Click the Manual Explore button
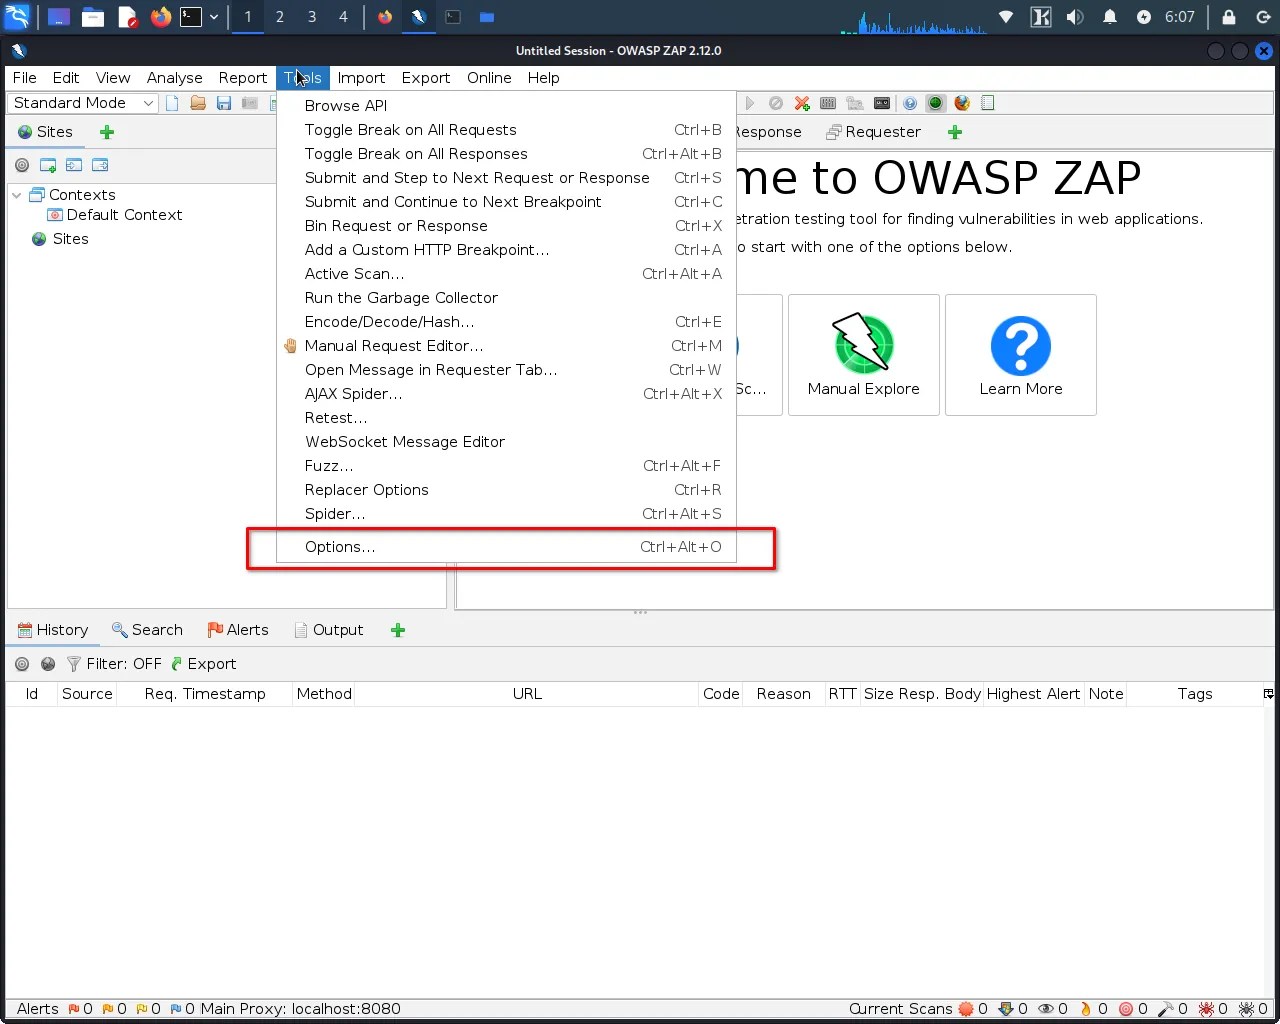 863,355
